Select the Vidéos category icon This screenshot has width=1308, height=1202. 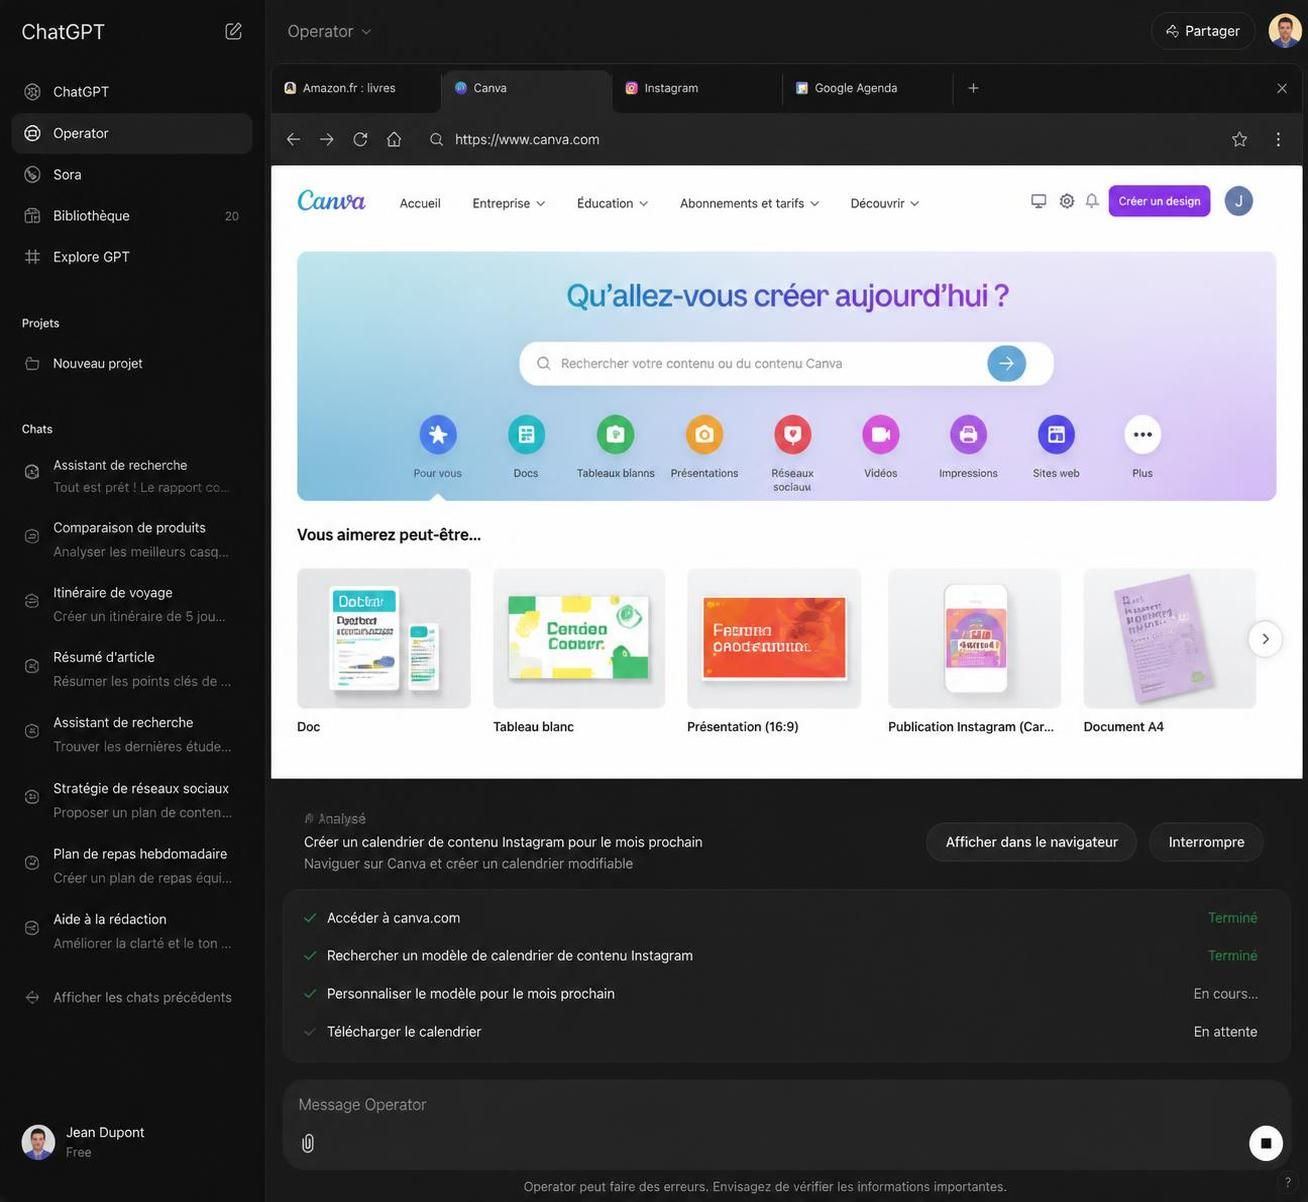coord(881,435)
